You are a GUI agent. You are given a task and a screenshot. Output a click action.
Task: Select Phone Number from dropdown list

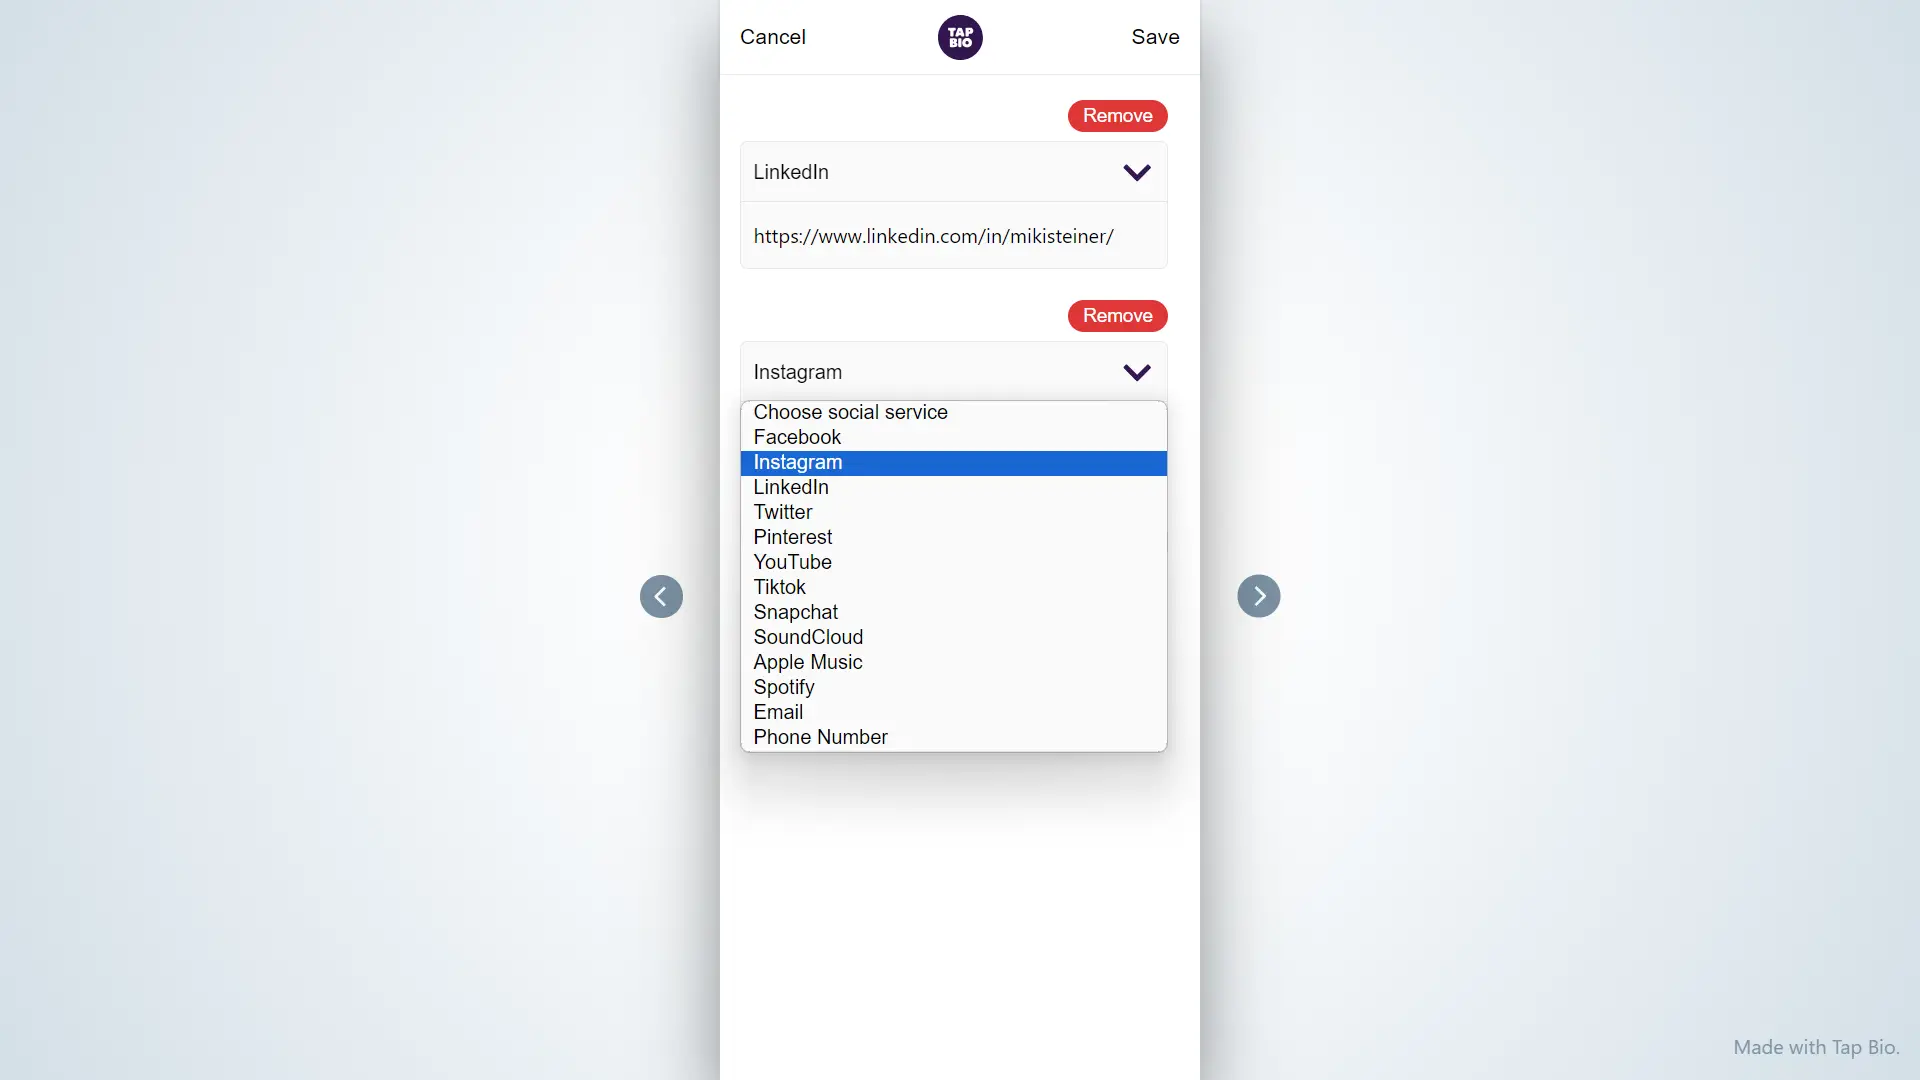click(820, 737)
